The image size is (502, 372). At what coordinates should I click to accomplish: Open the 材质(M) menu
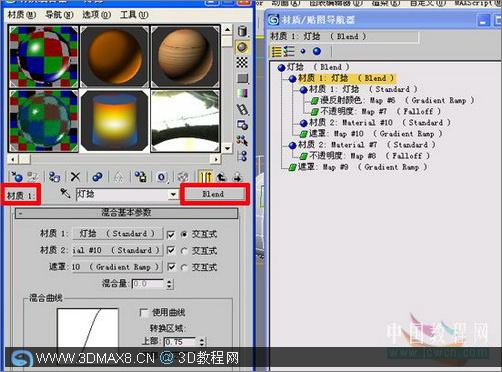point(22,15)
